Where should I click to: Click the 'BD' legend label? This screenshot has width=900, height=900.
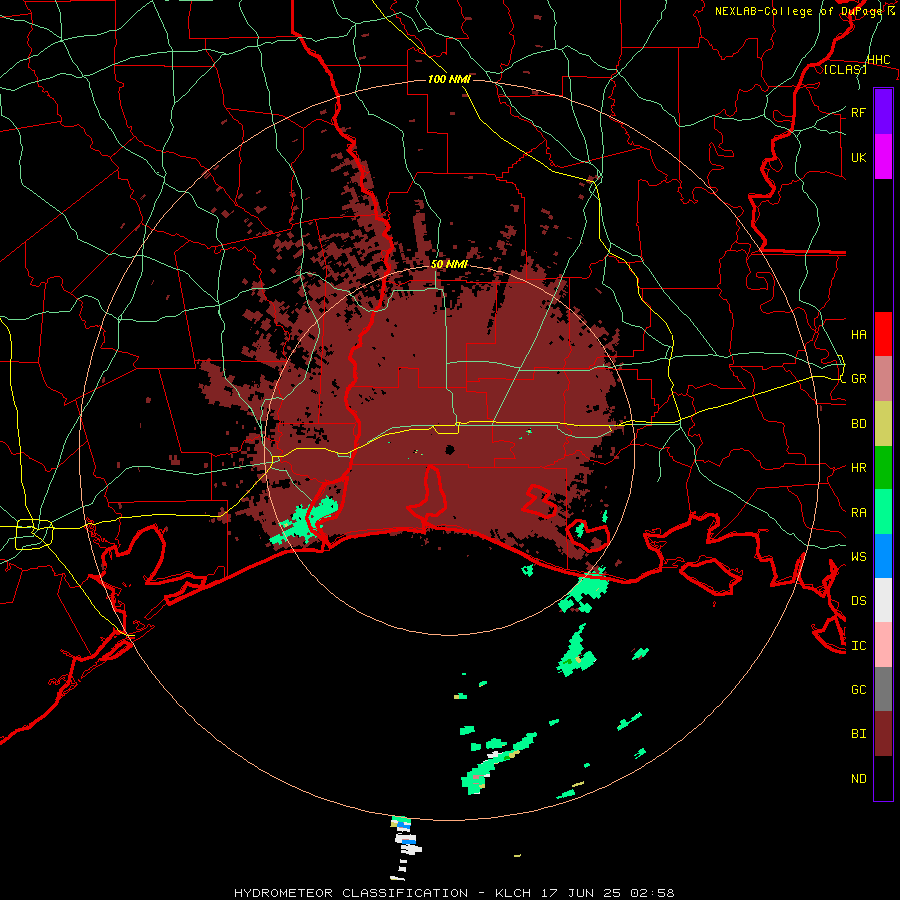(x=859, y=424)
